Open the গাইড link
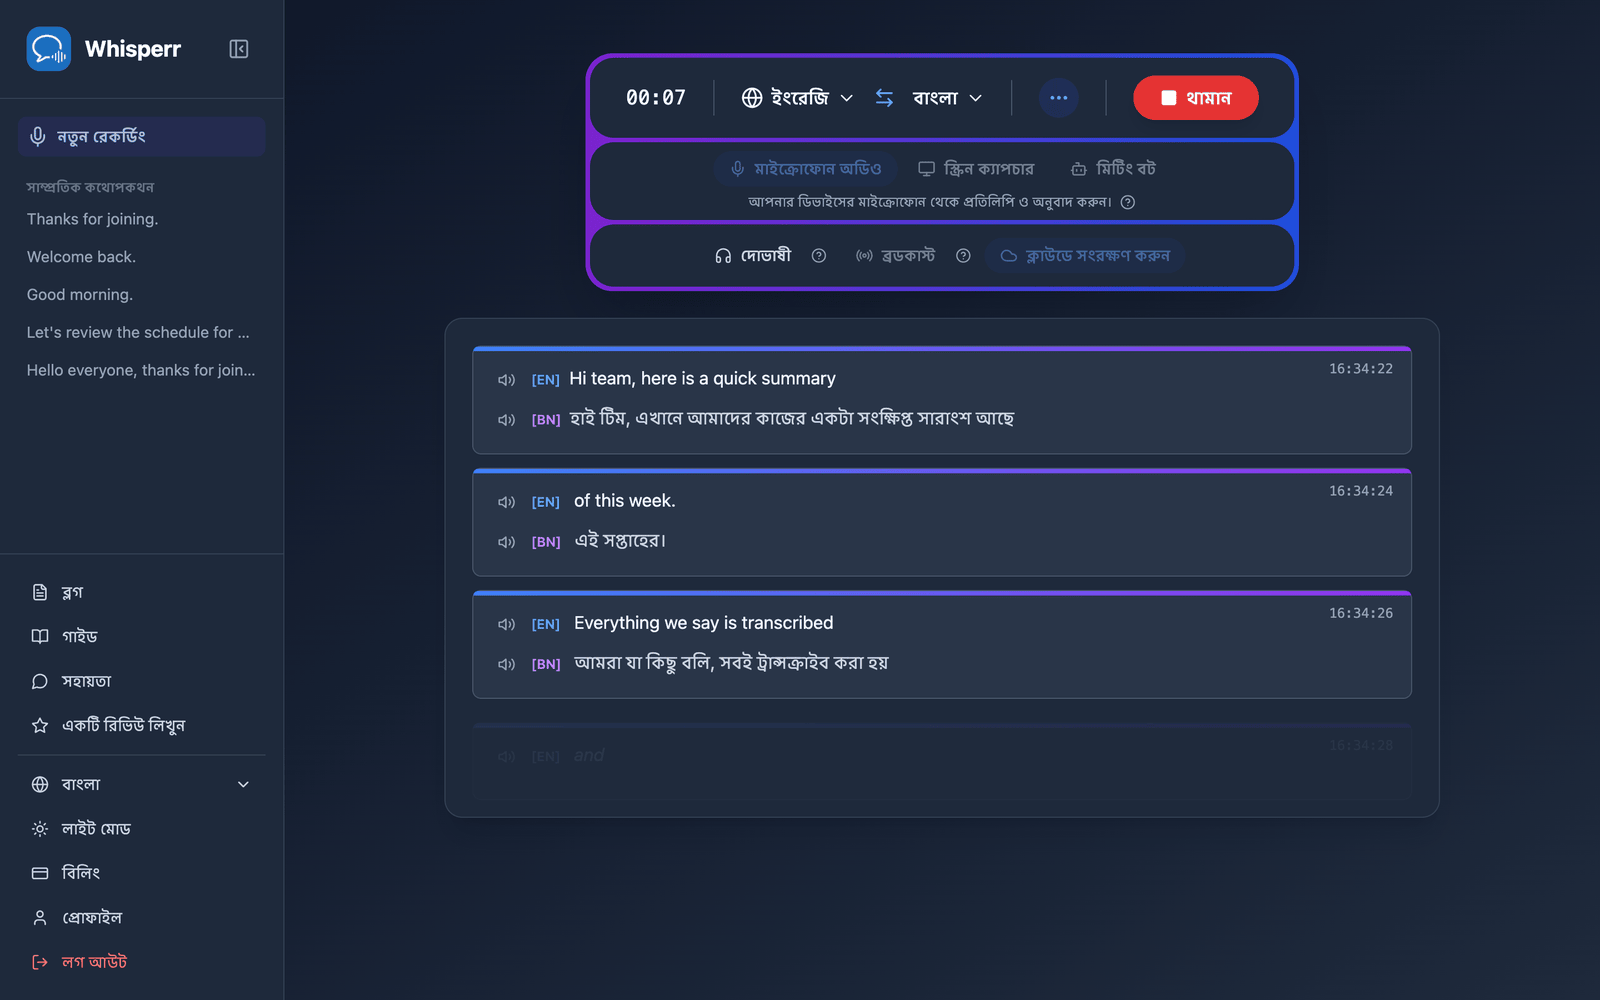Image resolution: width=1600 pixels, height=1000 pixels. (141, 636)
